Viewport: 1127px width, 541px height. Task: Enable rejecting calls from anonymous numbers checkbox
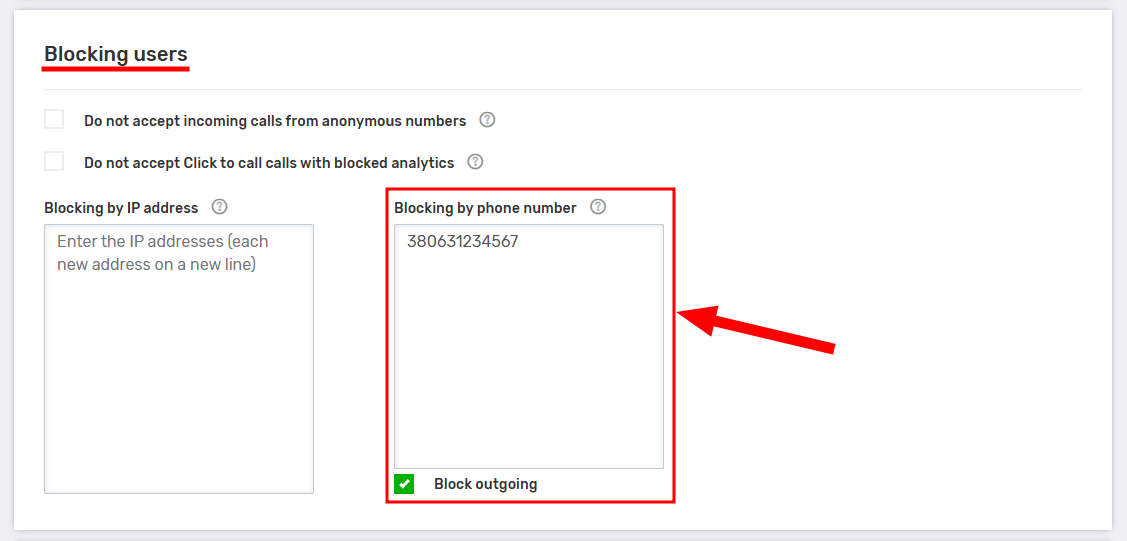click(x=54, y=120)
